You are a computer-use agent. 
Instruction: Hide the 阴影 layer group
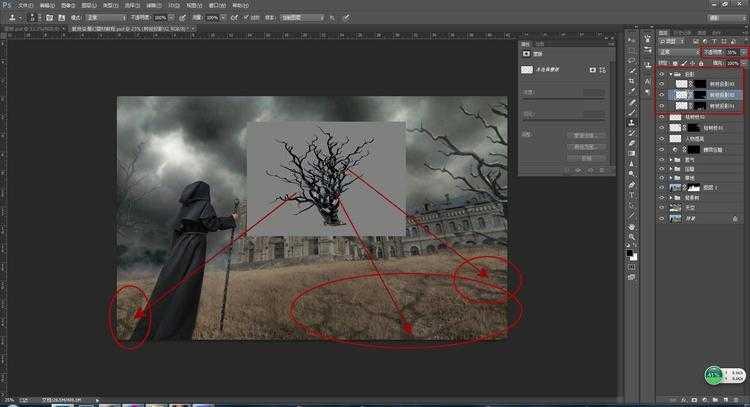661,74
